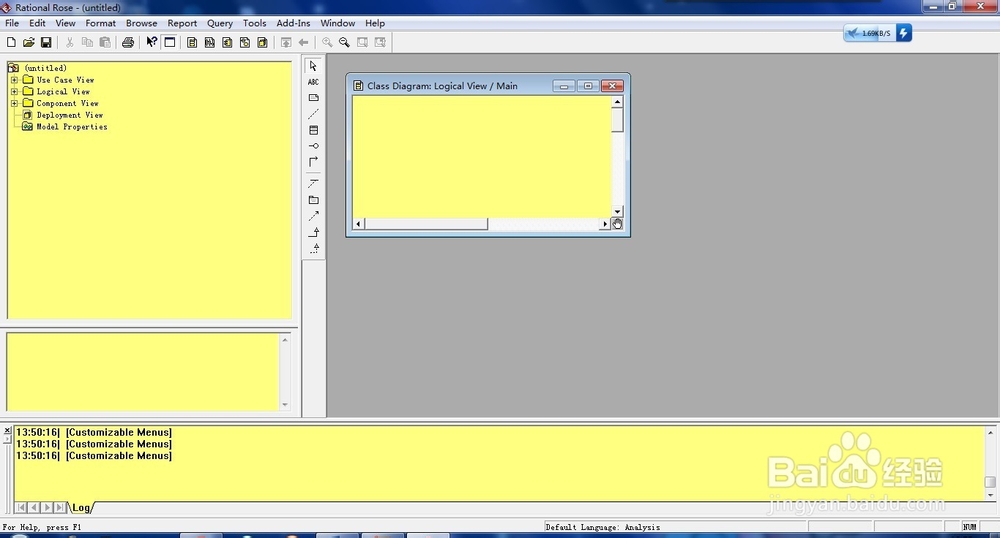
Task: Select the Class tool
Action: coord(313,130)
